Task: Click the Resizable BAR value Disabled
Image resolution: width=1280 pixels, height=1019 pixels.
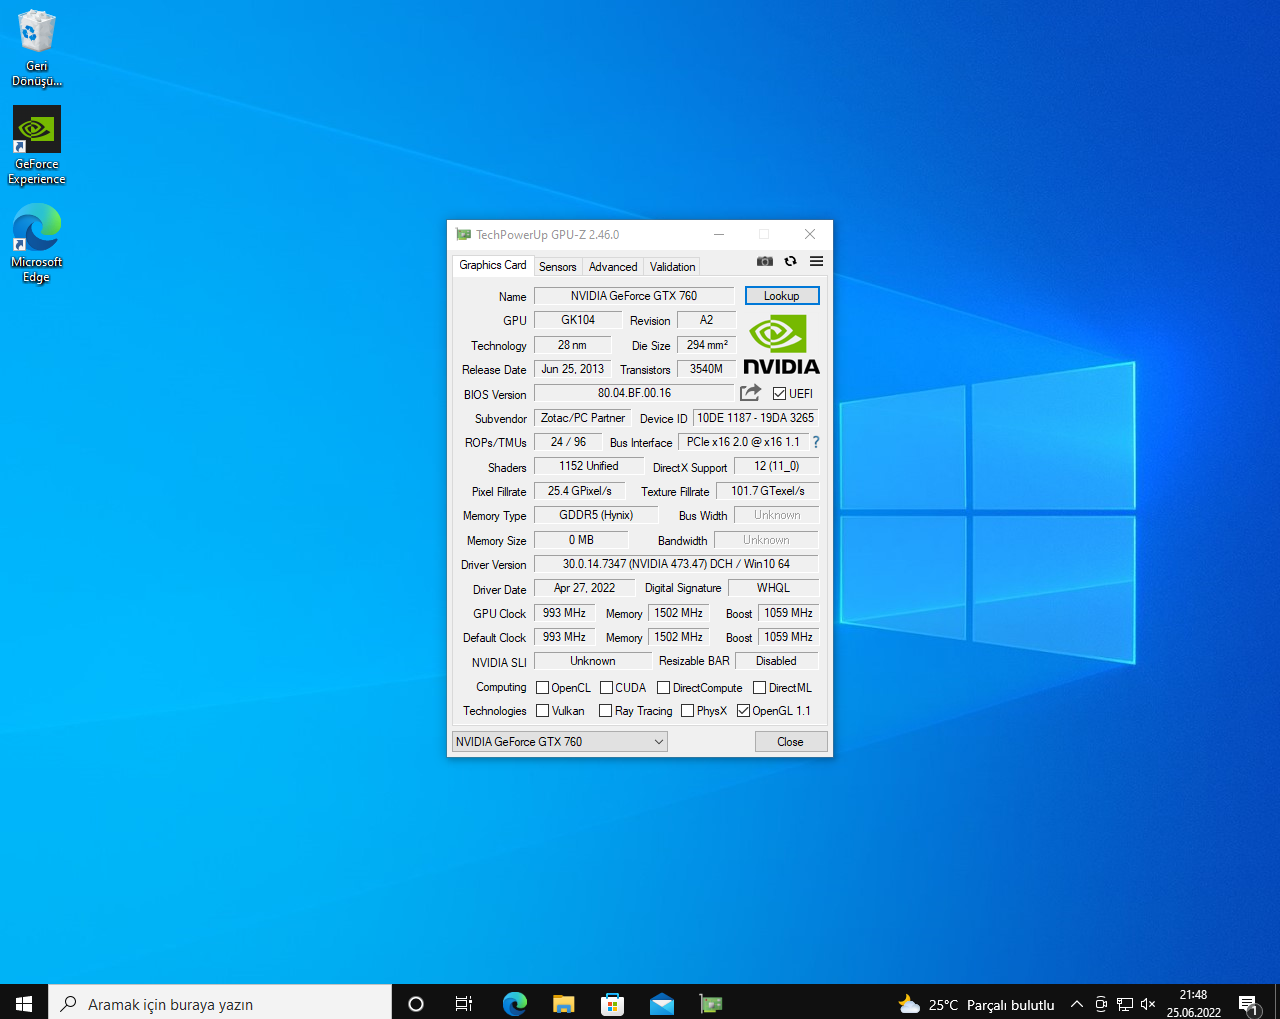Action: pyautogui.click(x=776, y=661)
